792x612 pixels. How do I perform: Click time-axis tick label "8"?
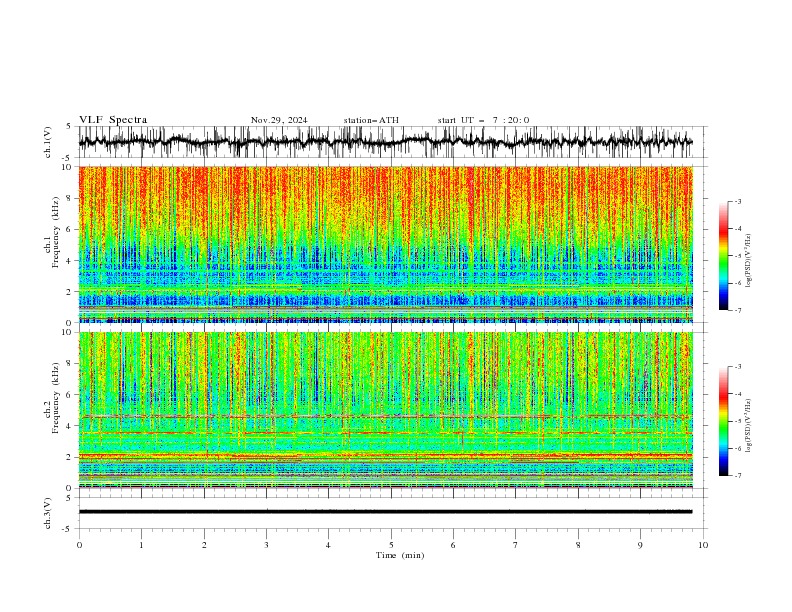pyautogui.click(x=578, y=545)
